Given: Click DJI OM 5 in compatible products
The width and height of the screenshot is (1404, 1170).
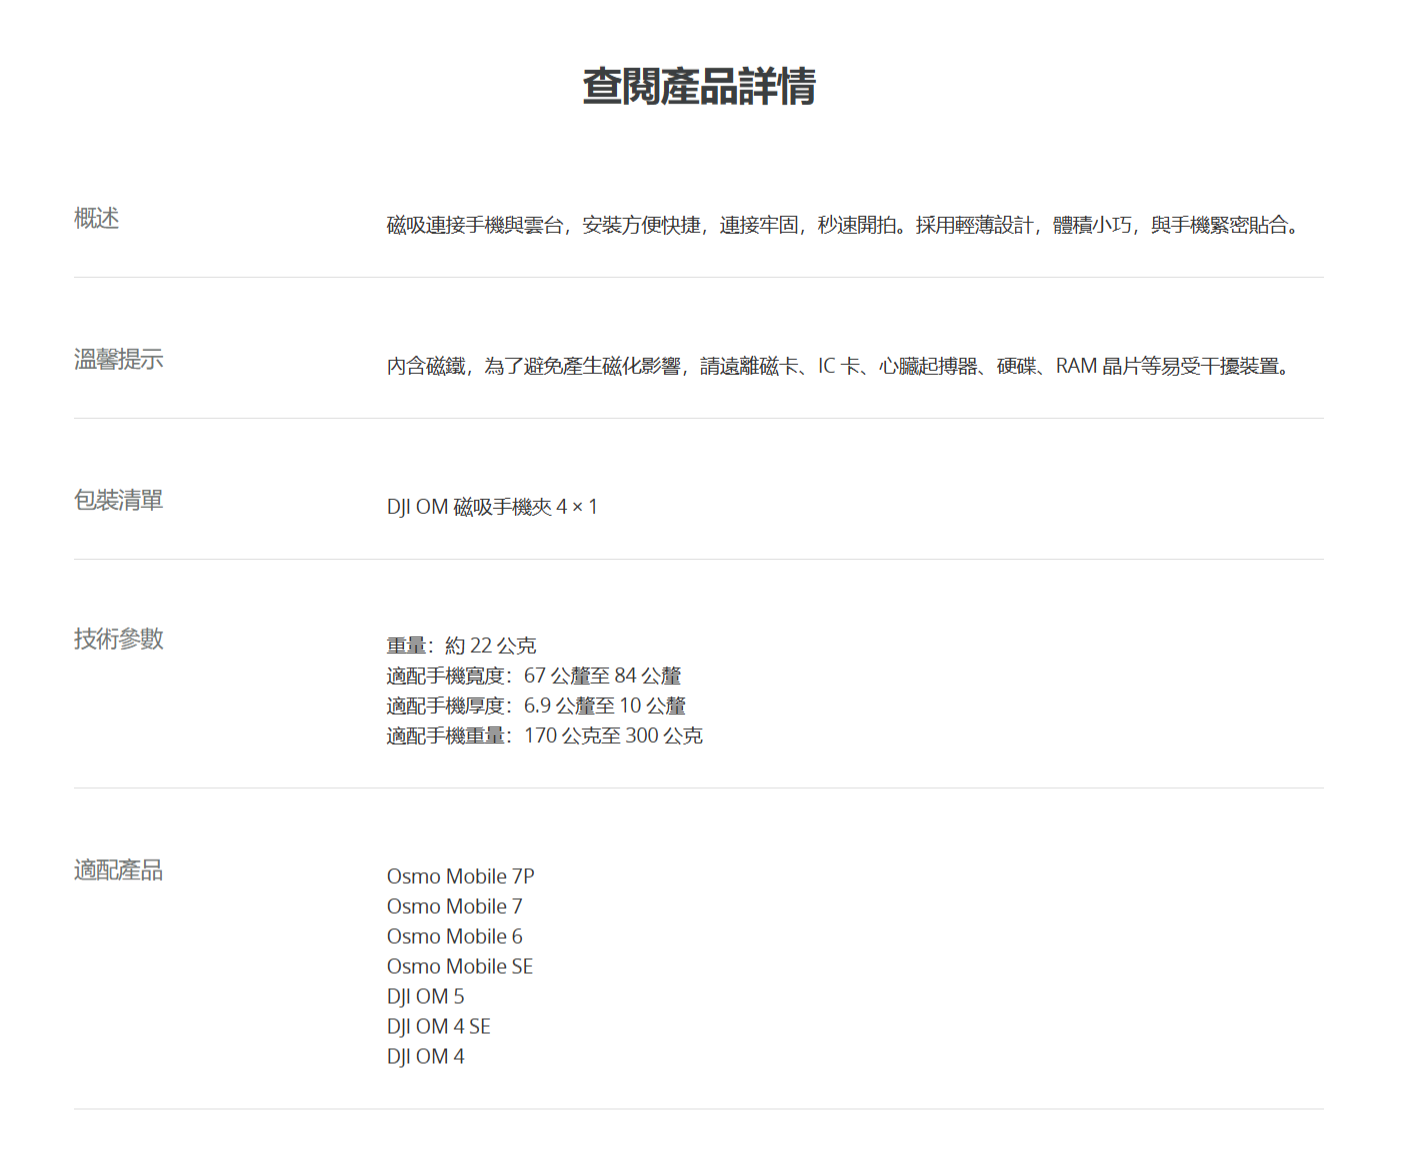Looking at the screenshot, I should coord(425,997).
